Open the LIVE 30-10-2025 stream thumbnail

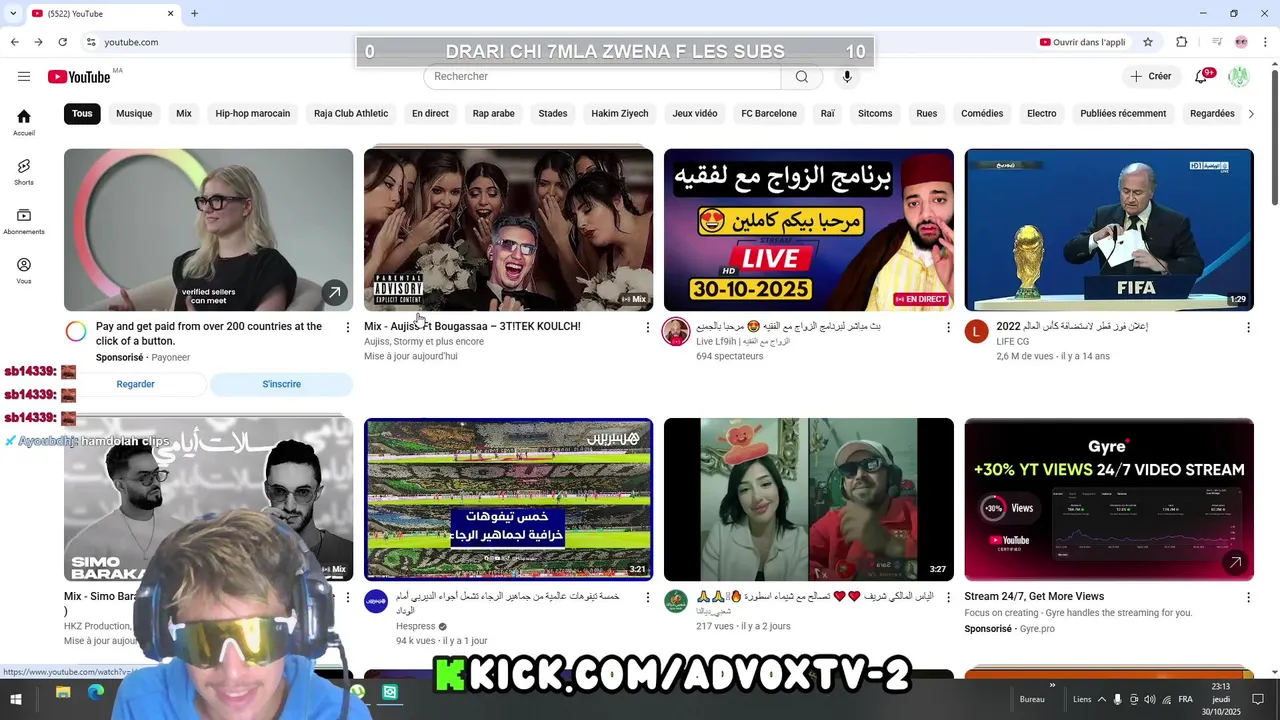pos(809,230)
